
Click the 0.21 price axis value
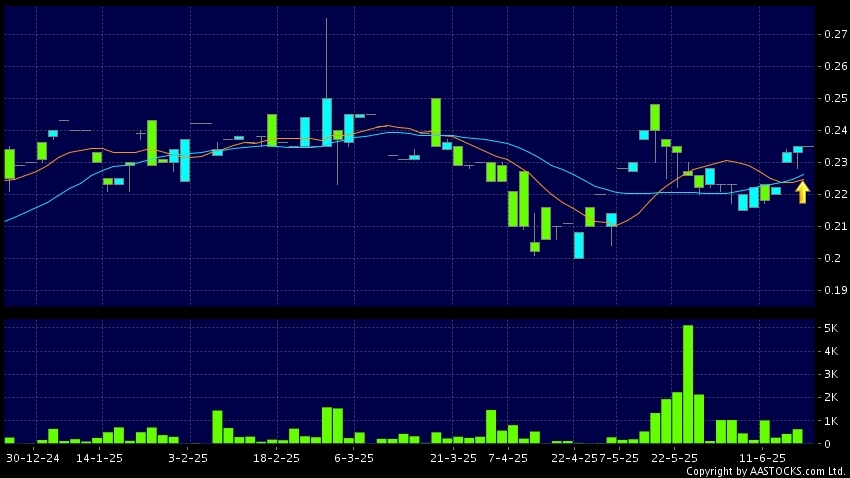coord(835,226)
